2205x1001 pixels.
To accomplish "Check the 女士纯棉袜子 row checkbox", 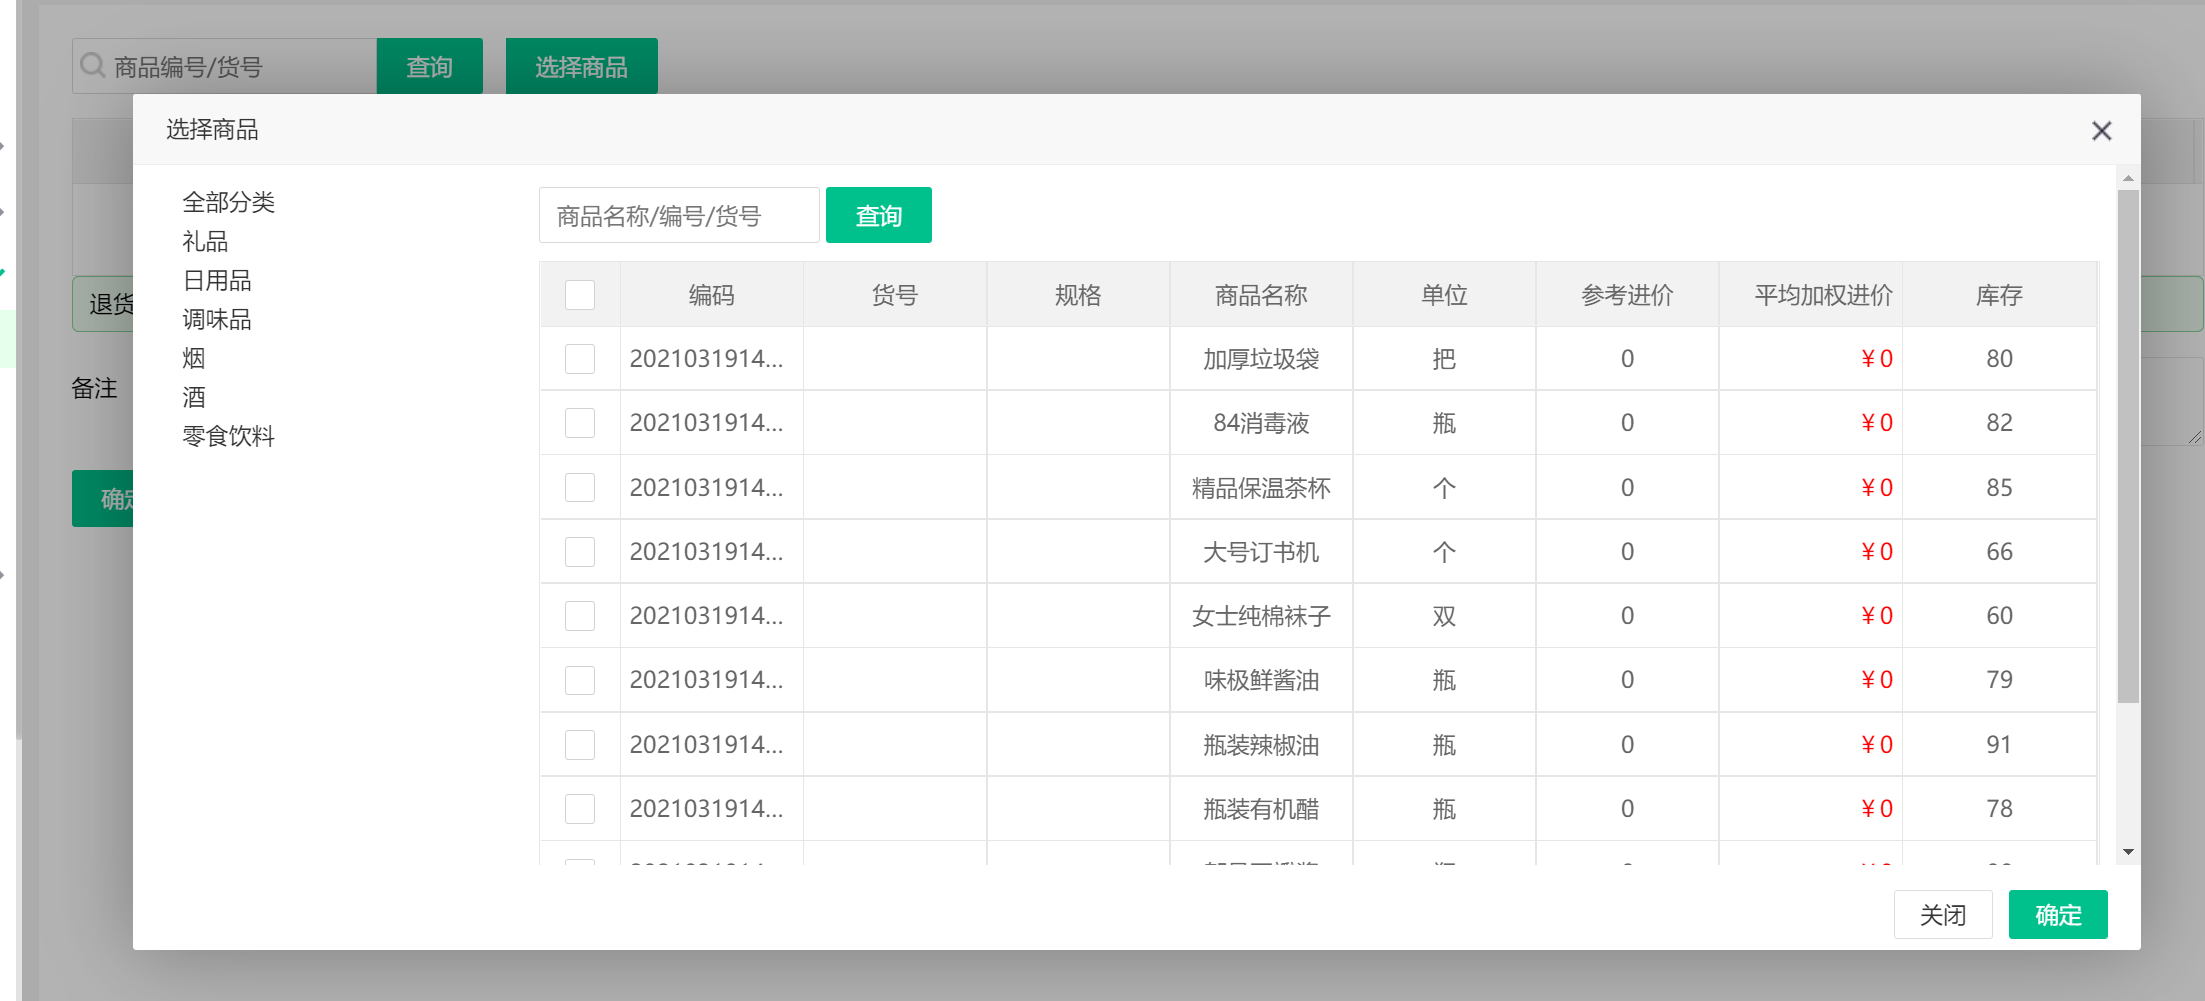I will point(579,615).
